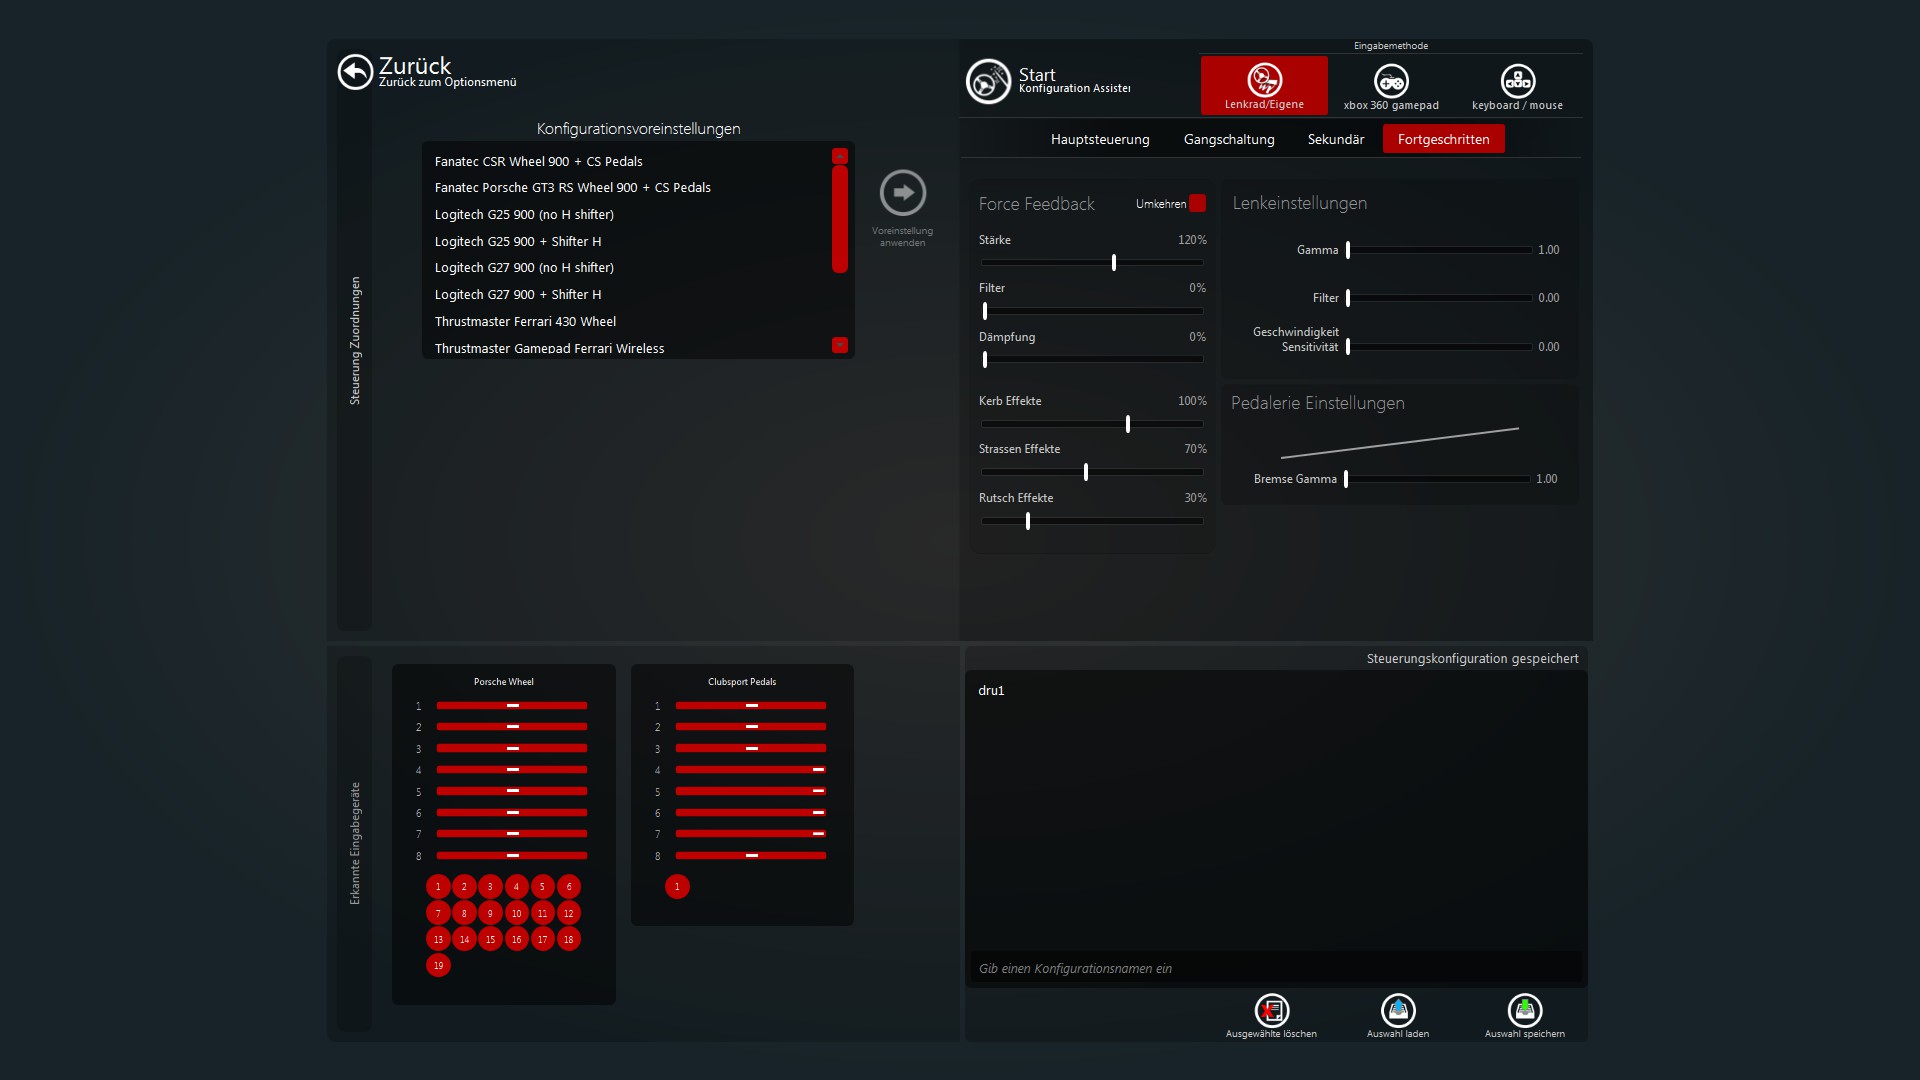Adjust Force Feedback Stärke slider
This screenshot has width=1920, height=1080.
click(1092, 263)
